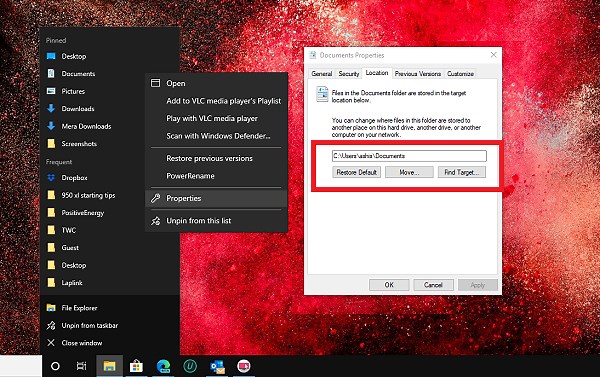This screenshot has width=600, height=377.
Task: Click the Move... button
Action: click(409, 172)
